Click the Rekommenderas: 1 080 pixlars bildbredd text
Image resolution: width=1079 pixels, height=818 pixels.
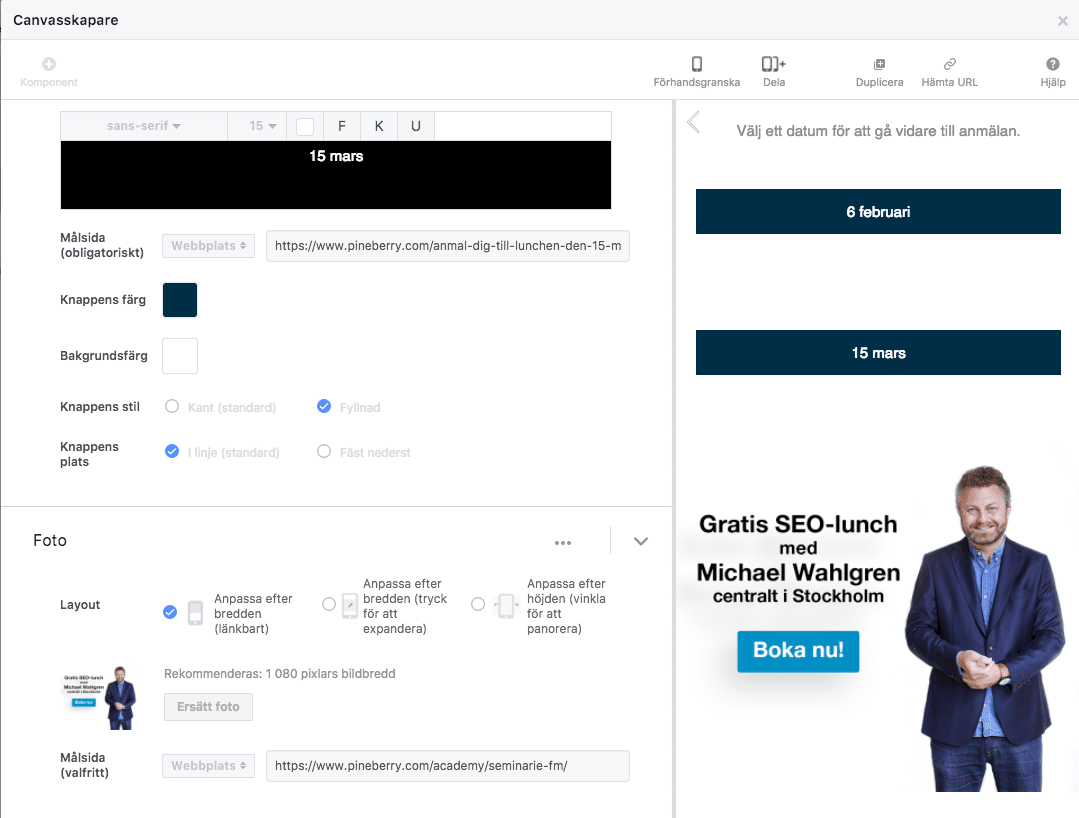[x=279, y=674]
